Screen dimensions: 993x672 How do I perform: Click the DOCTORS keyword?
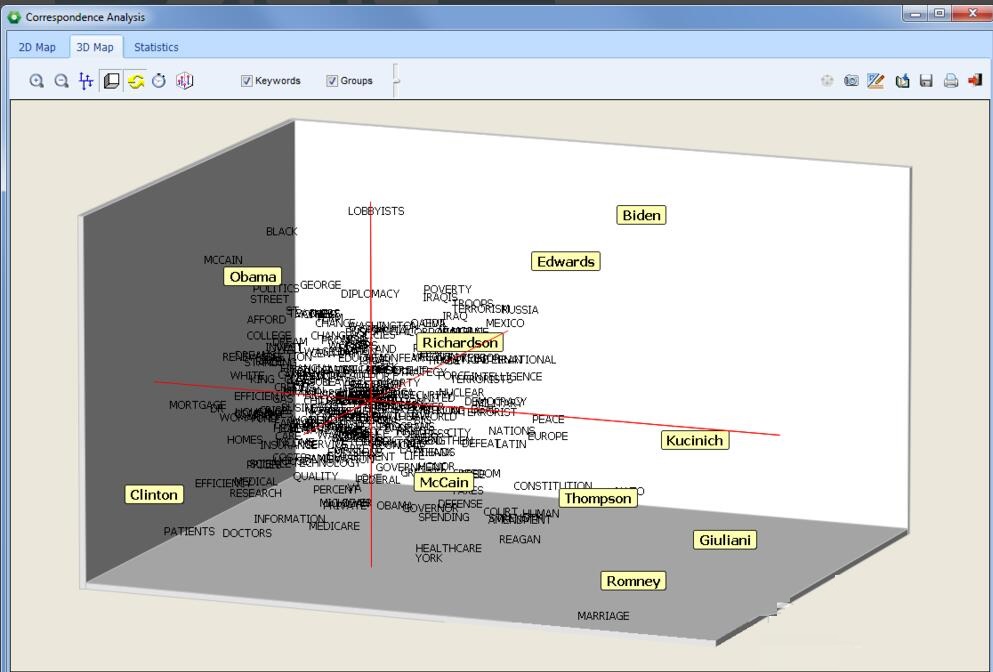247,533
